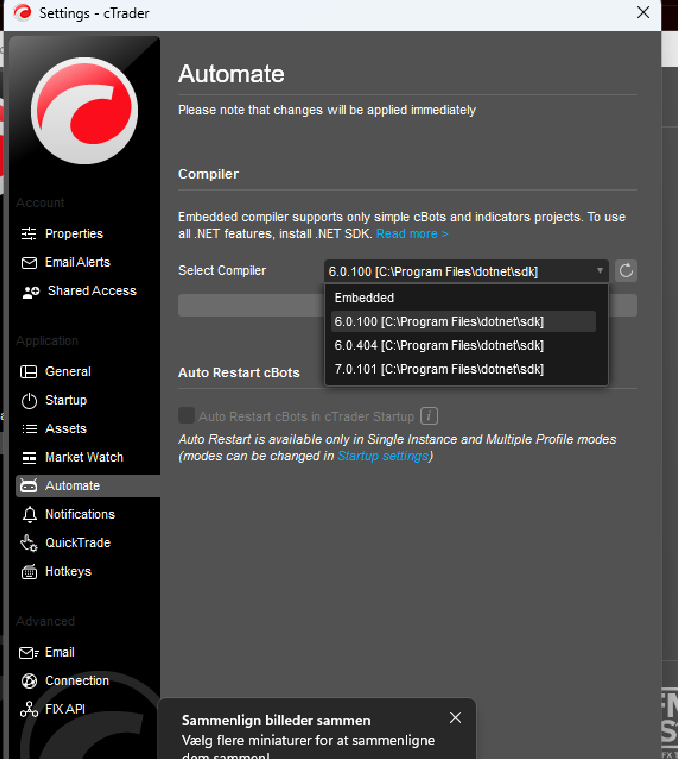This screenshot has height=759, width=678.
Task: Click the Select Compiler combo box field
Action: [x=466, y=271]
